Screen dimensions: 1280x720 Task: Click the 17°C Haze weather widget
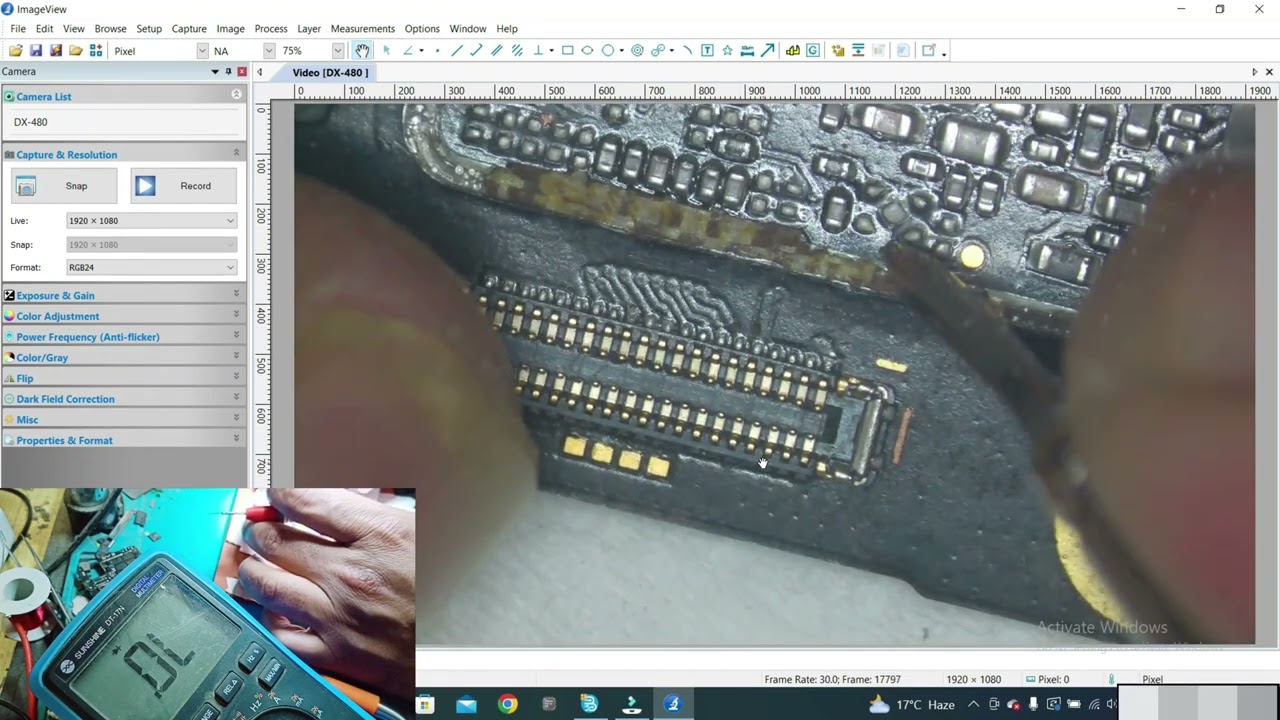click(x=911, y=704)
